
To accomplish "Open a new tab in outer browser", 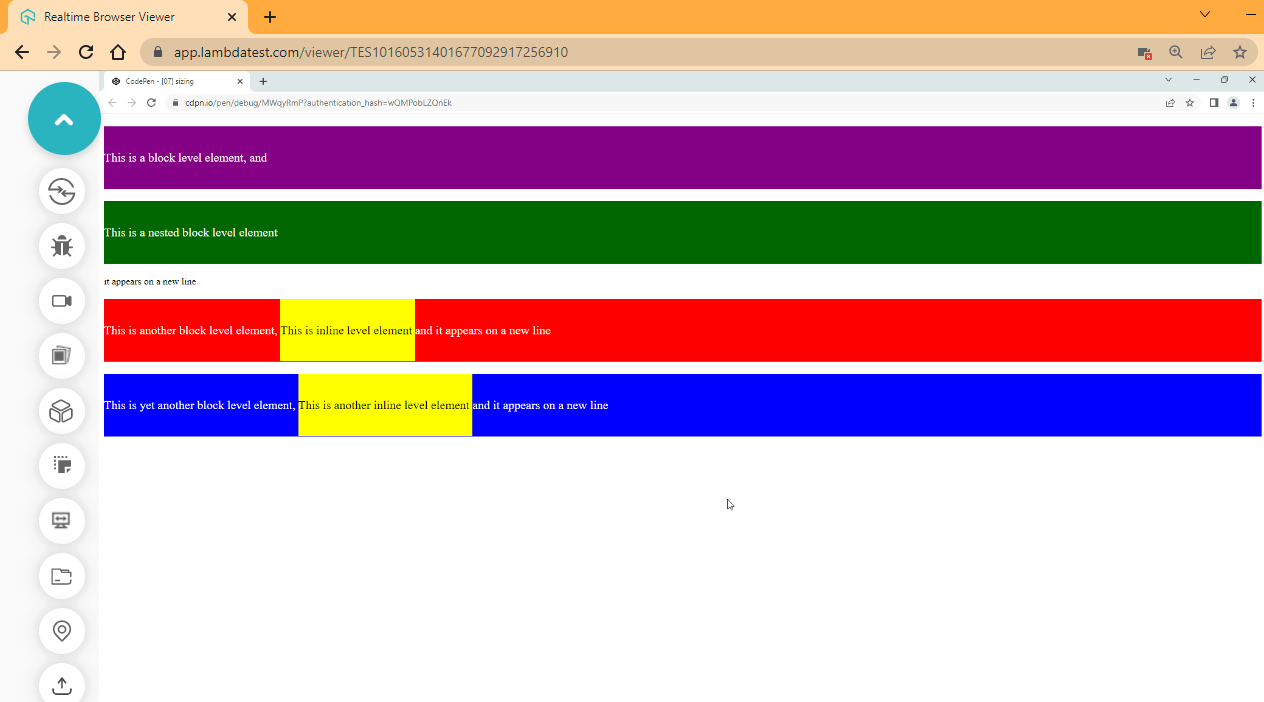I will (270, 17).
